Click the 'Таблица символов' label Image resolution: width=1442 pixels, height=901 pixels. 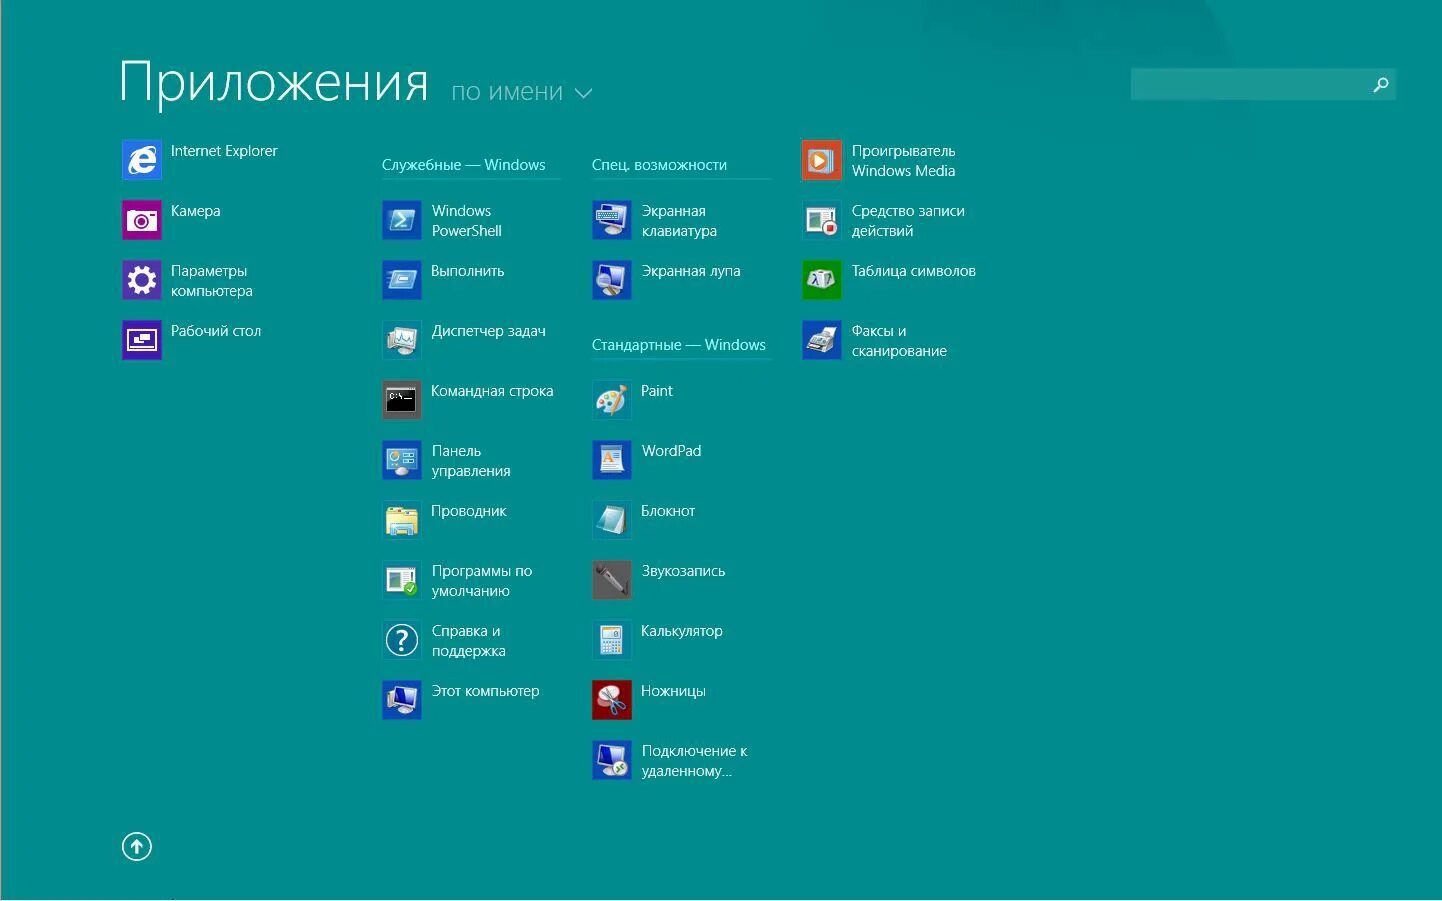click(x=914, y=271)
